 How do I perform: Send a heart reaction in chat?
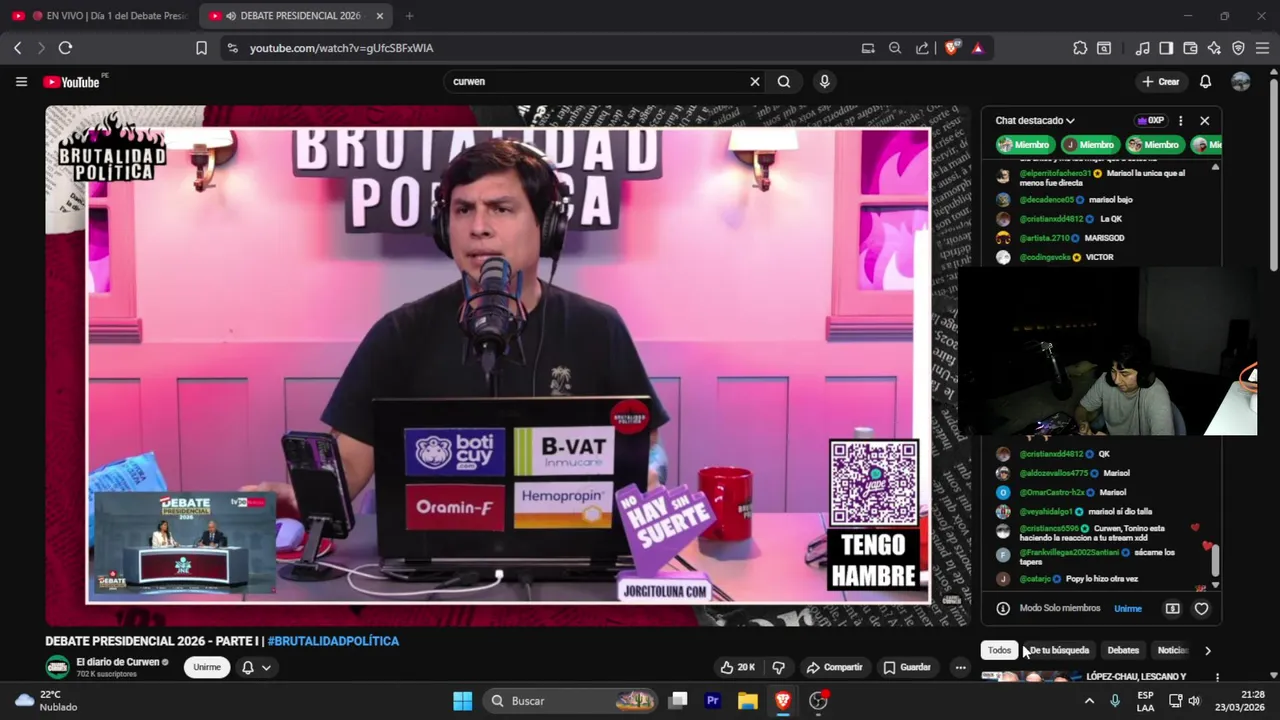coord(1201,608)
